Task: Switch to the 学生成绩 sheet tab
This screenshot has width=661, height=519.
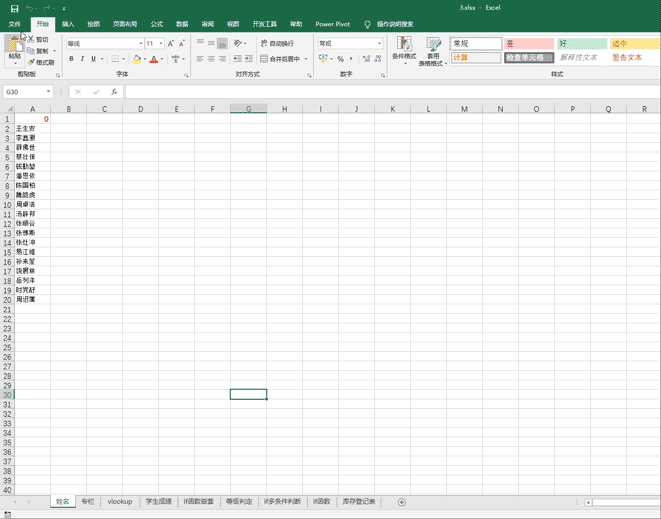Action: [159, 501]
